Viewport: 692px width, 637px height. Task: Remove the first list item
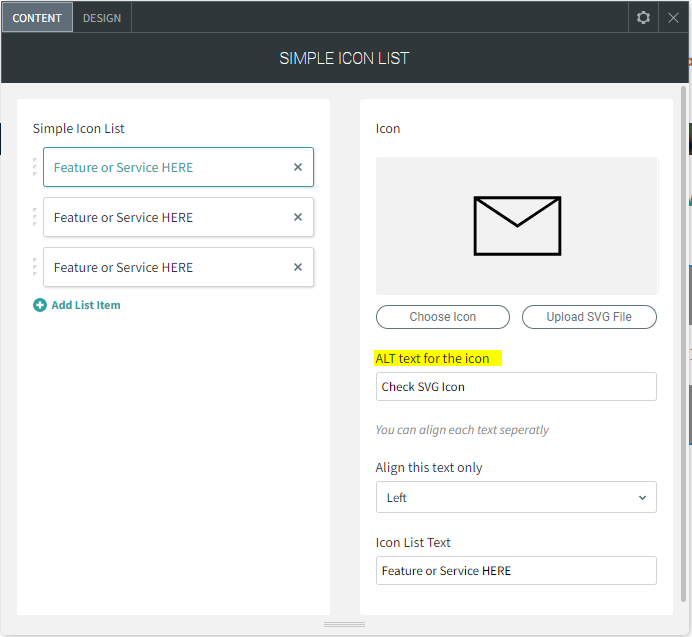click(x=298, y=167)
